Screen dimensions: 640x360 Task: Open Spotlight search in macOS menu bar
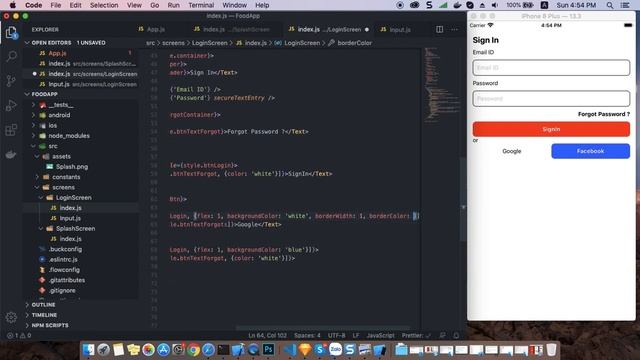pyautogui.click(x=609, y=5)
